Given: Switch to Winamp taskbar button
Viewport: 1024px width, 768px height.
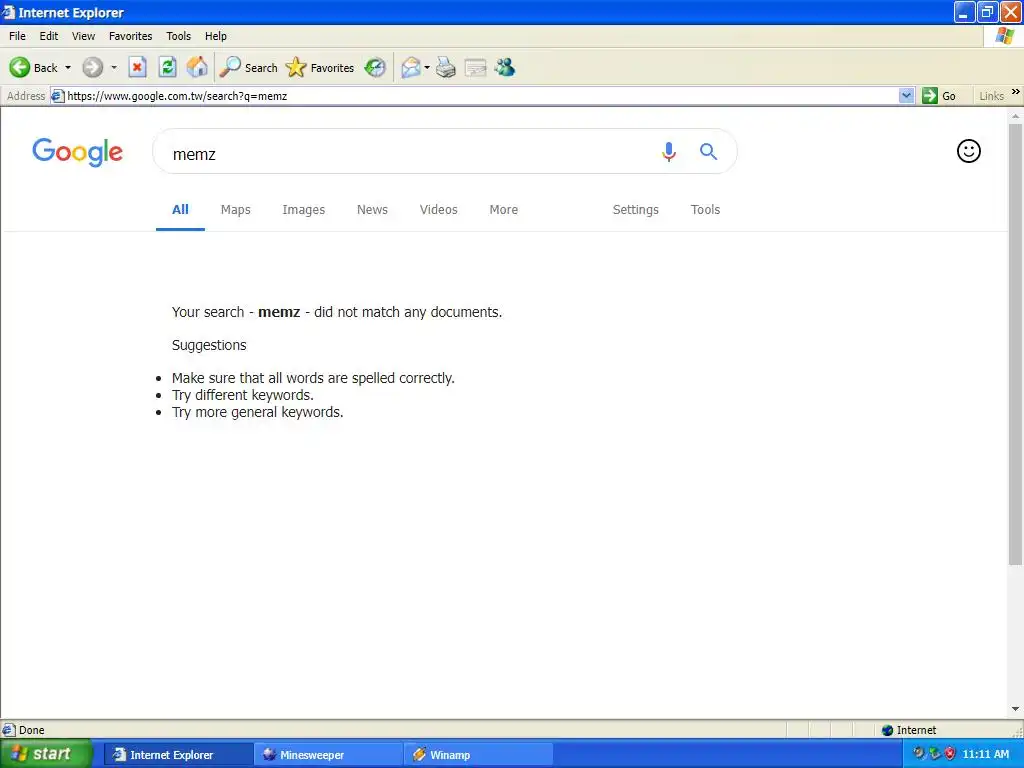Looking at the screenshot, I should 478,755.
